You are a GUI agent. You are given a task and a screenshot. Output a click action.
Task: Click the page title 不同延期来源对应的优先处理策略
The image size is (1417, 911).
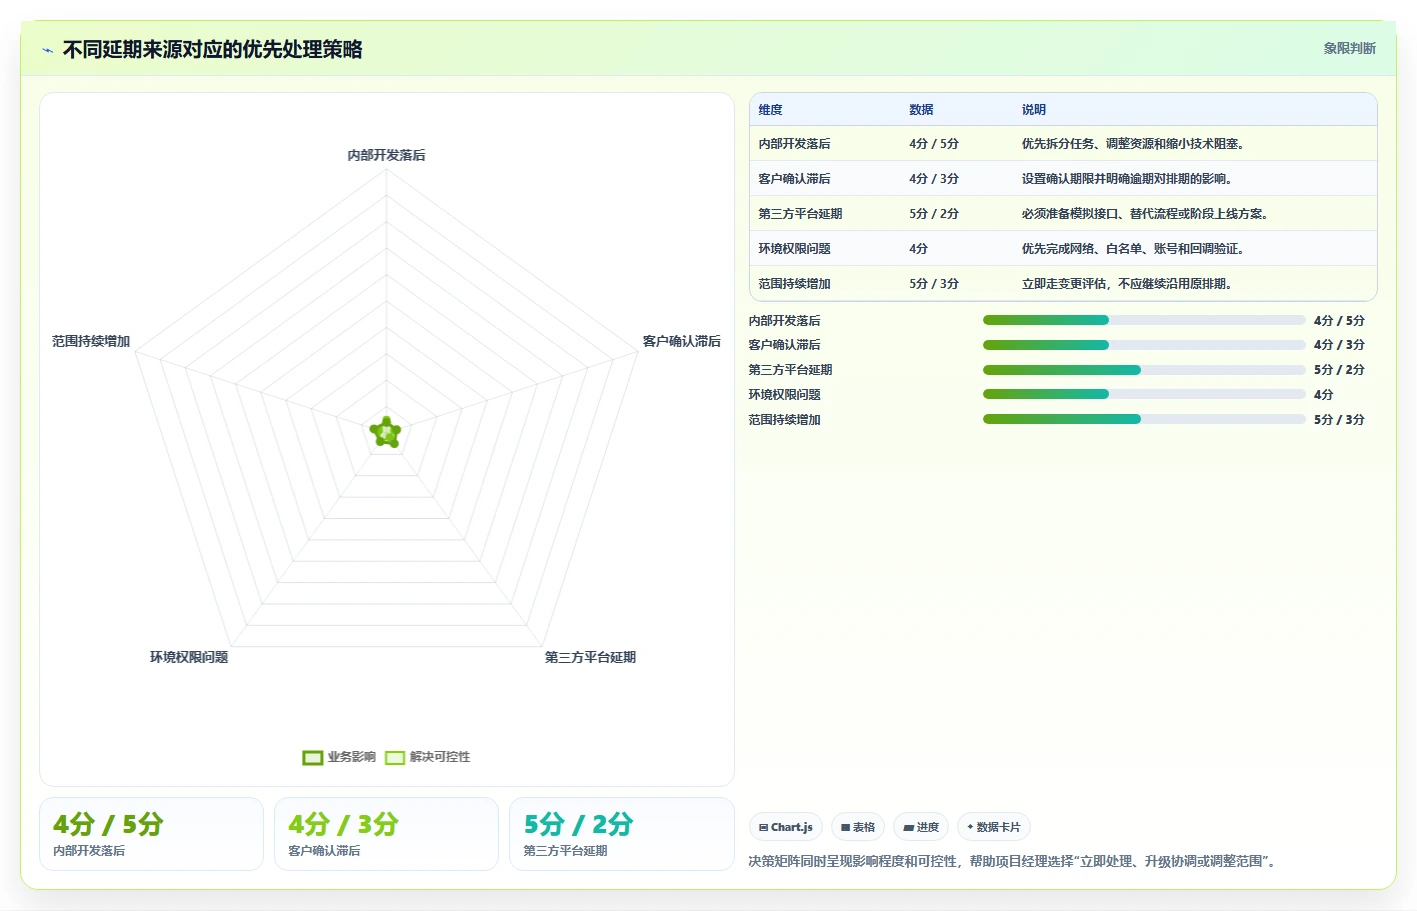[212, 50]
